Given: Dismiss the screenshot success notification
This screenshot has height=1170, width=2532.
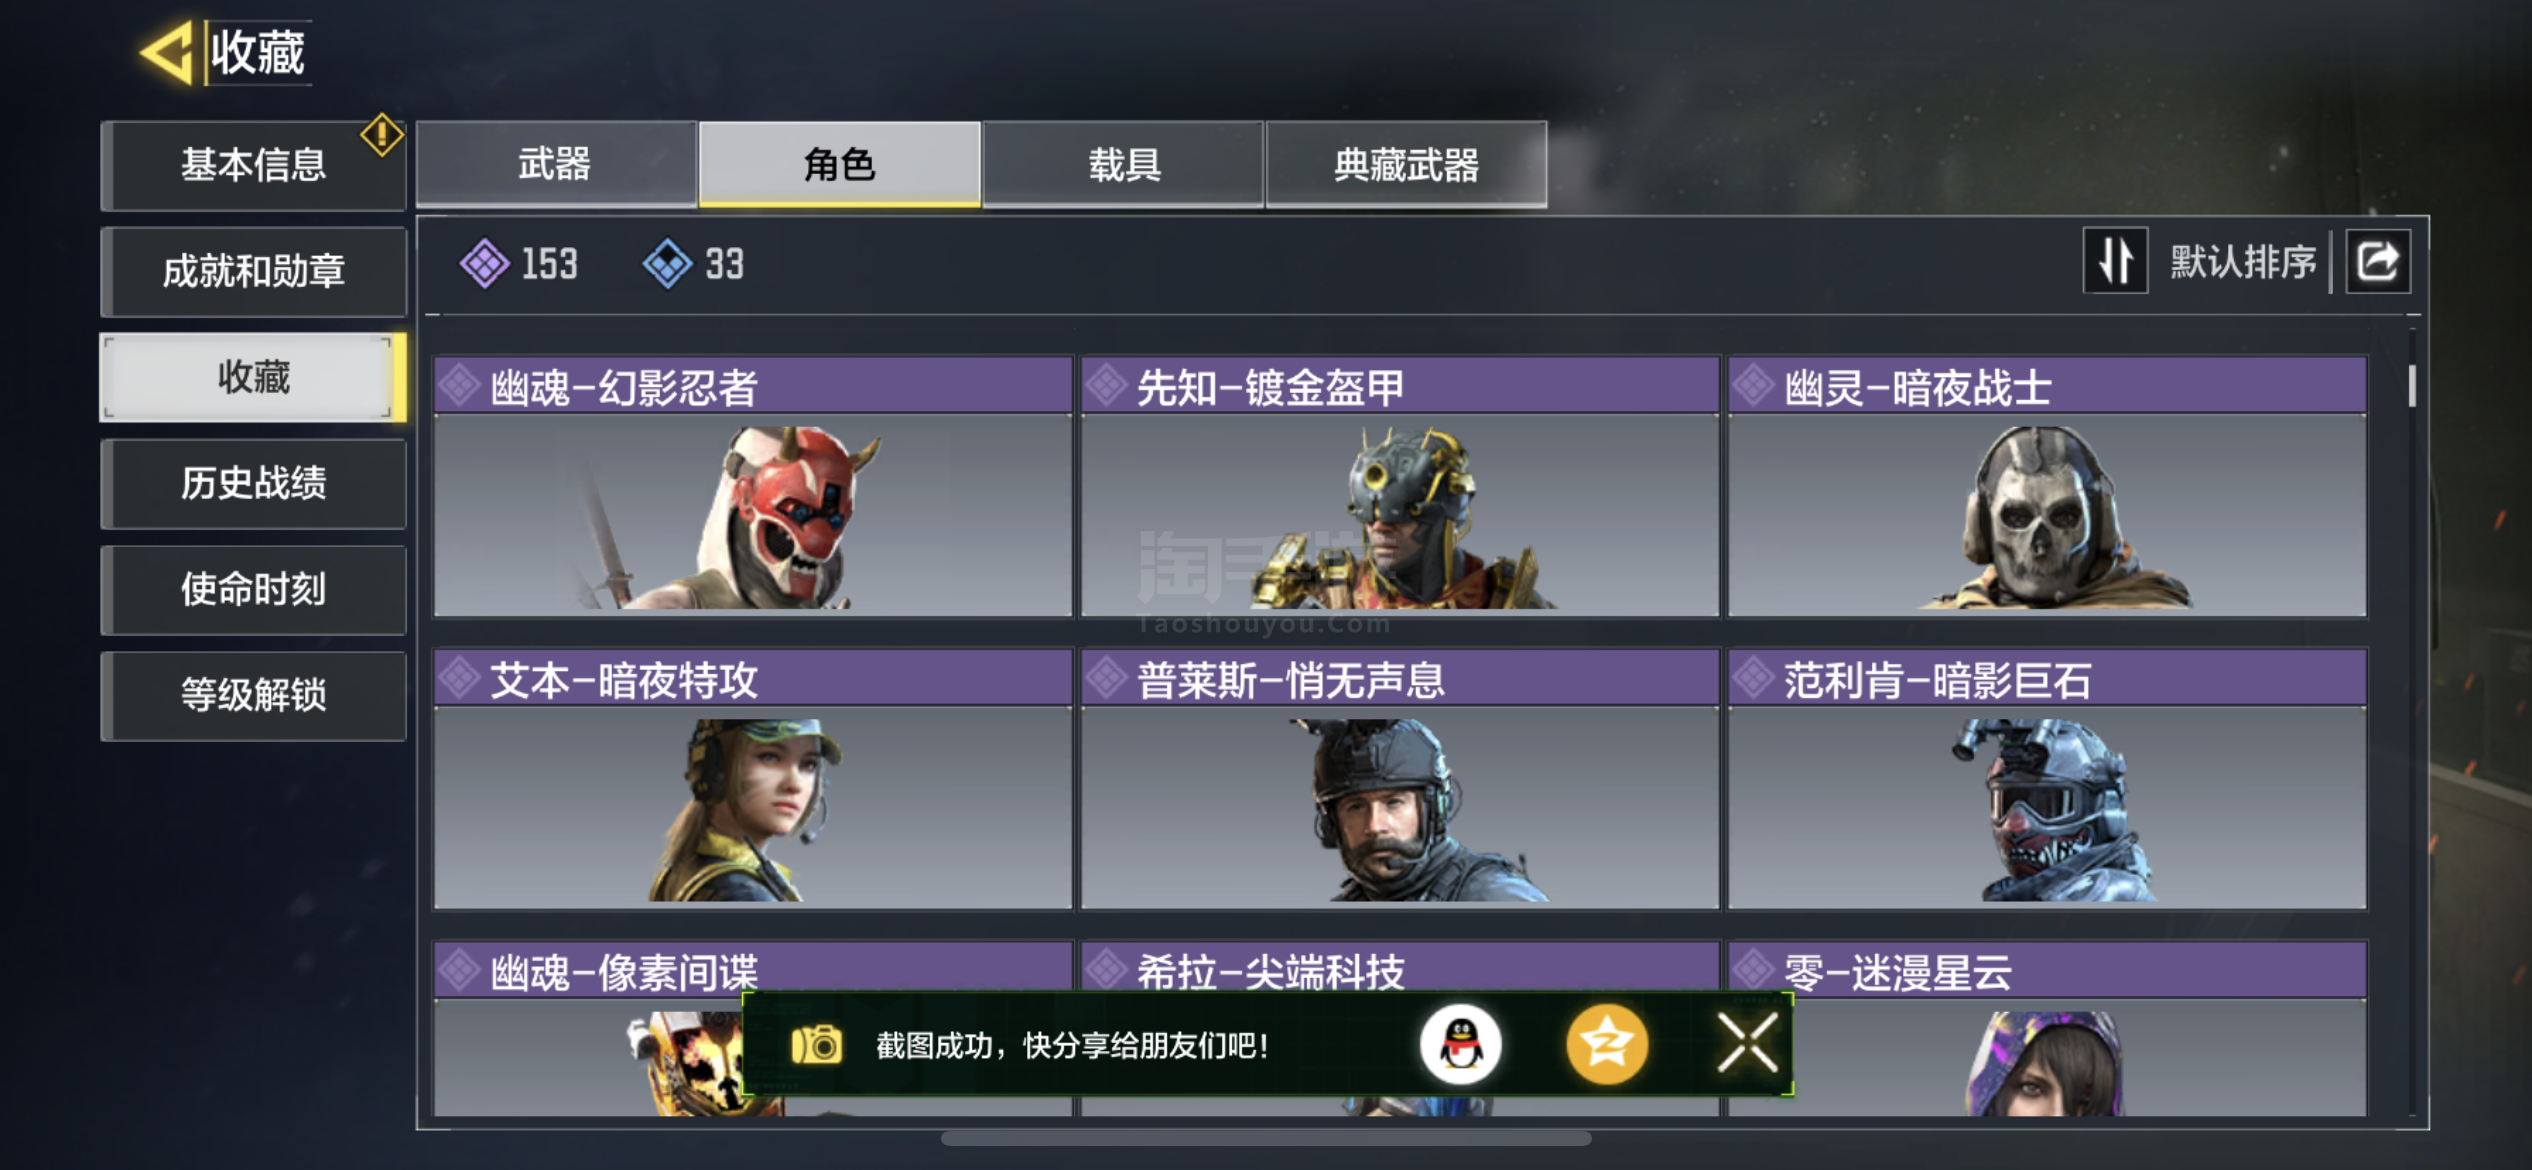Looking at the screenshot, I should click(x=1748, y=1043).
